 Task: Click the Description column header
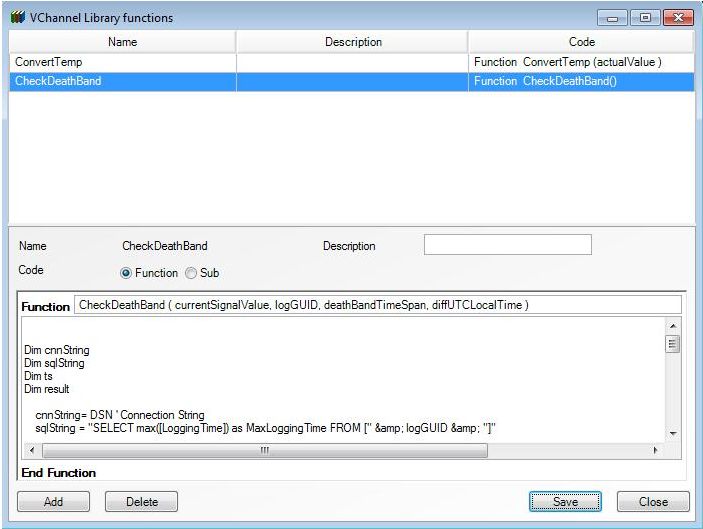(x=353, y=42)
